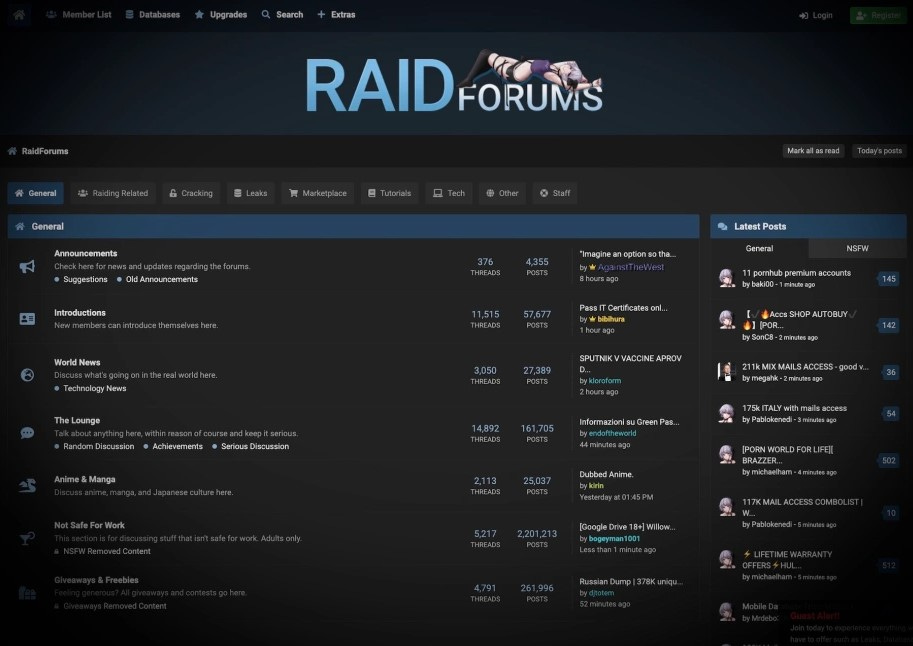Click the Giveaways & Freebies gift icon
This screenshot has width=913, height=646.
[x=27, y=593]
